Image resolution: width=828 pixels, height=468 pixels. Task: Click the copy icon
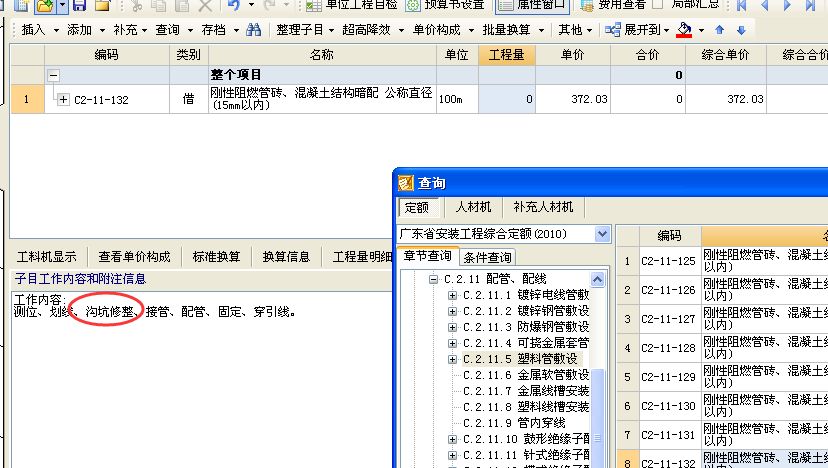tap(158, 5)
